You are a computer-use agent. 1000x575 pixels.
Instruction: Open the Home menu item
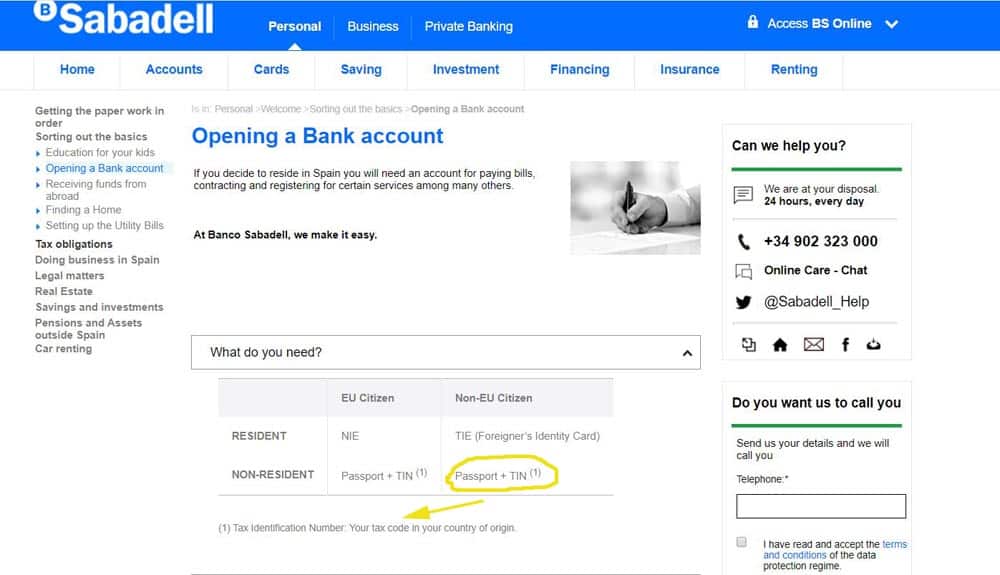coord(77,69)
